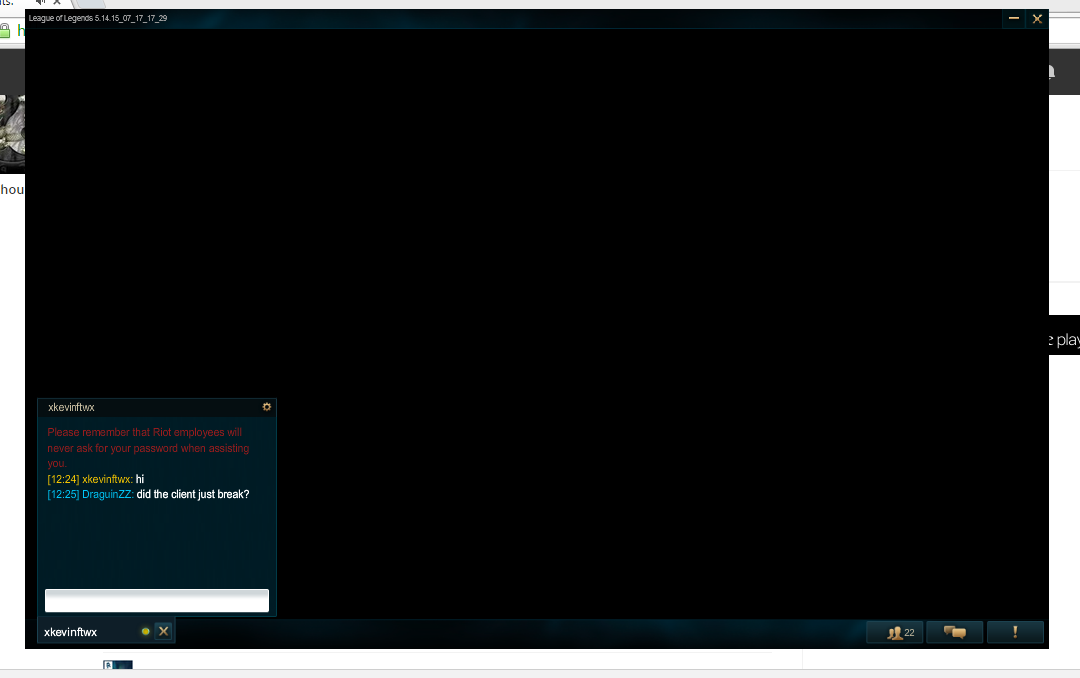Viewport: 1080px width, 678px height.
Task: Click the yellow xkevinftwx name in chat log
Action: point(107,480)
